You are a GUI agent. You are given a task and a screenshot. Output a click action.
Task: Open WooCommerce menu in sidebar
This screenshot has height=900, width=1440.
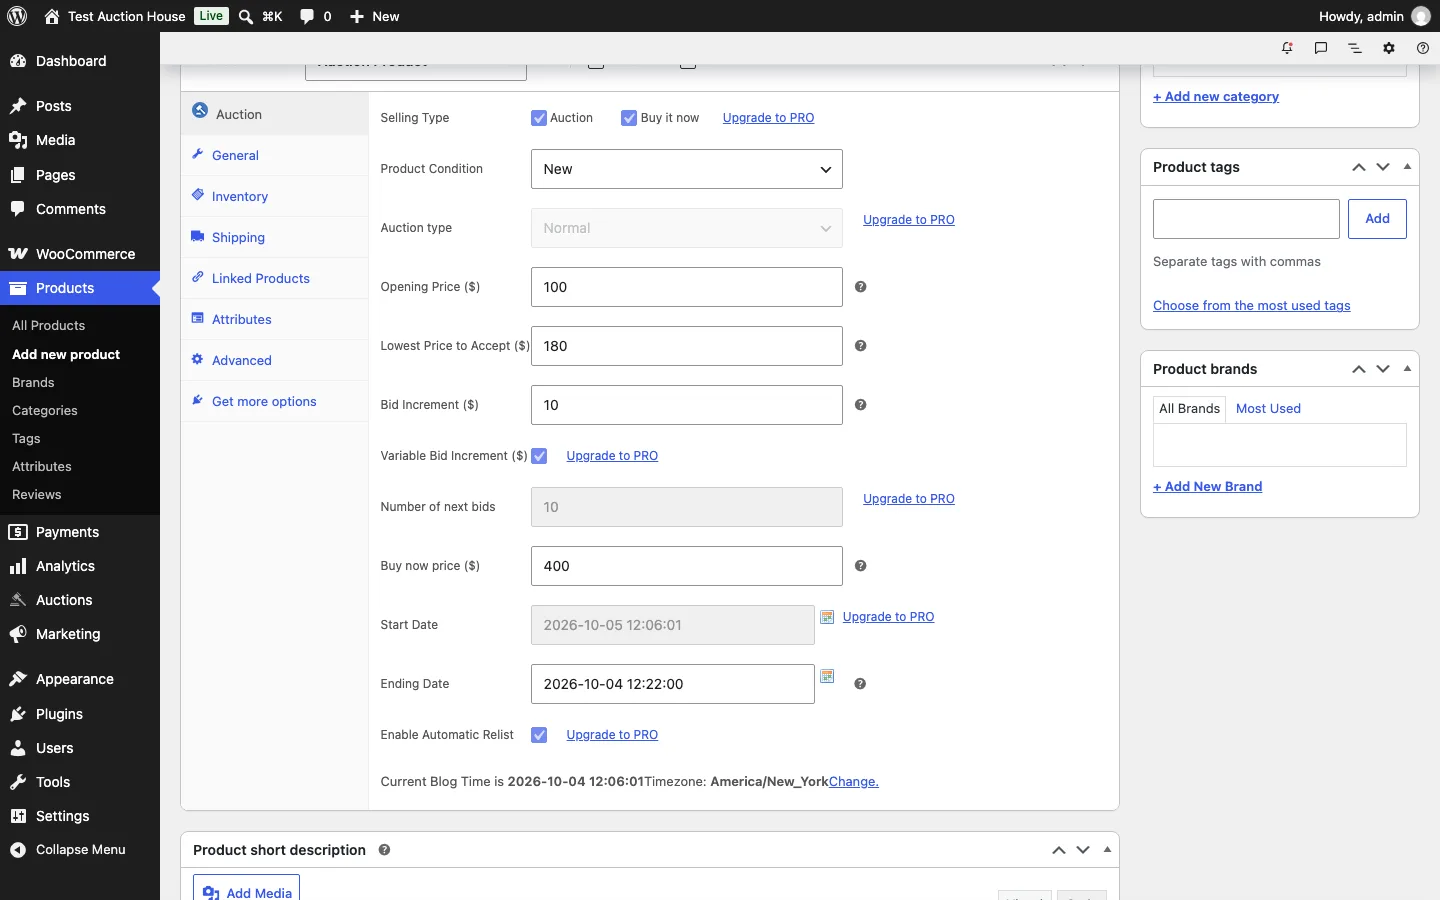click(x=80, y=254)
